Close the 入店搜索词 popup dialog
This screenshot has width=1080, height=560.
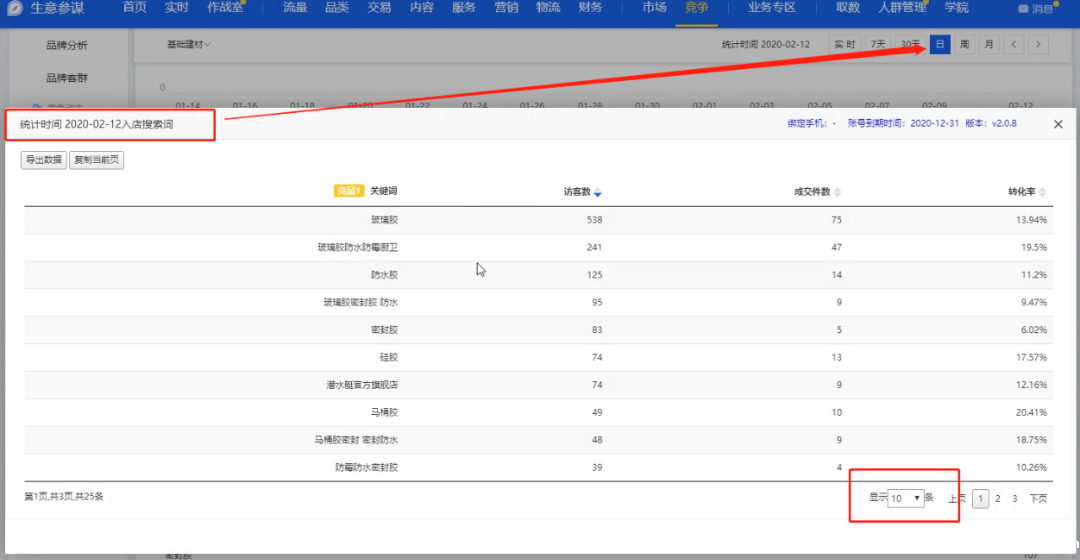pyautogui.click(x=1058, y=124)
